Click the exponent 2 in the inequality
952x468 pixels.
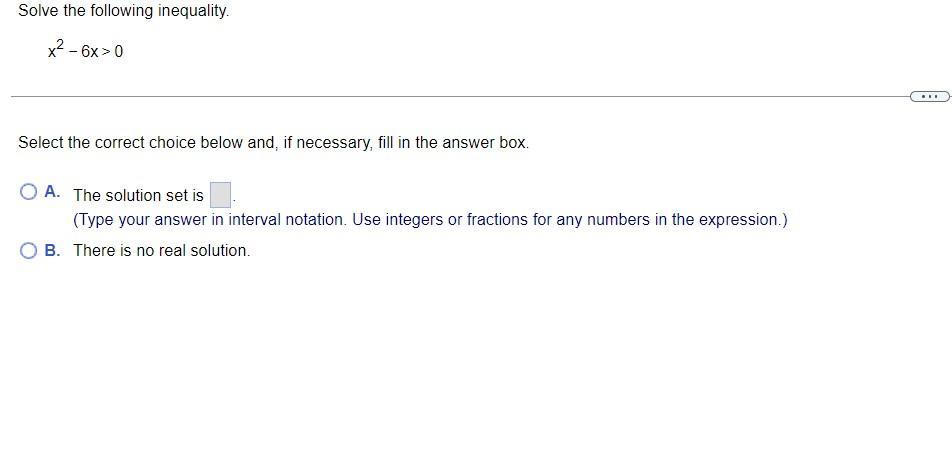click(x=60, y=44)
